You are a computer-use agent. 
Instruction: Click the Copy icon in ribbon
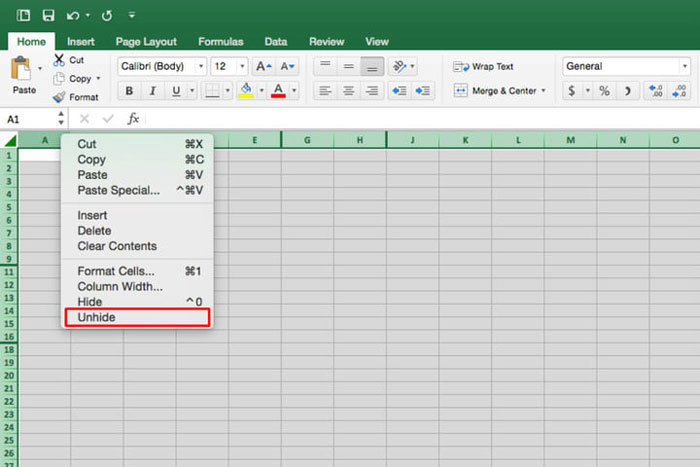(x=59, y=79)
